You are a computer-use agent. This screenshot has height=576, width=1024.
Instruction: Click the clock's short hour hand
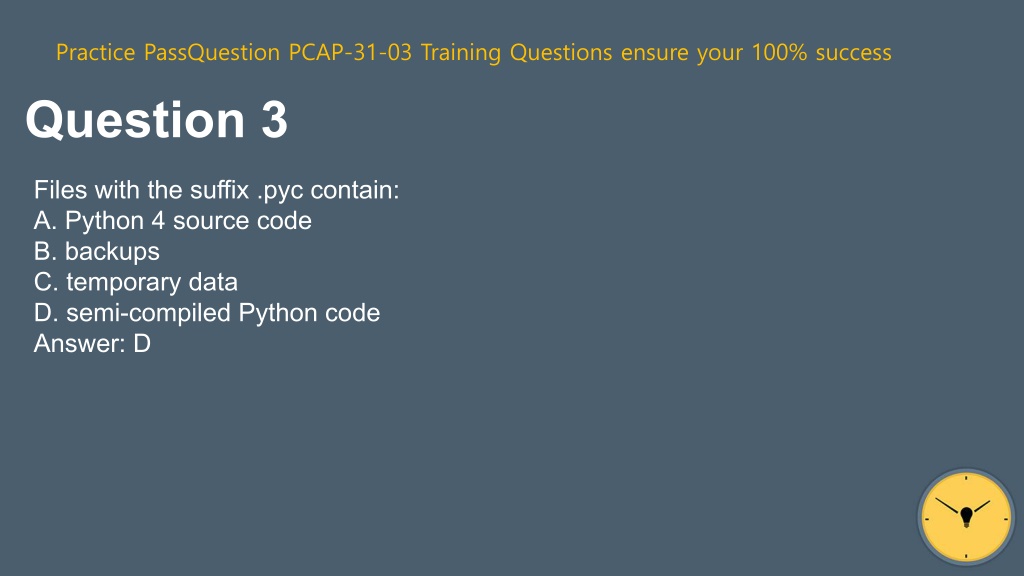(x=982, y=506)
